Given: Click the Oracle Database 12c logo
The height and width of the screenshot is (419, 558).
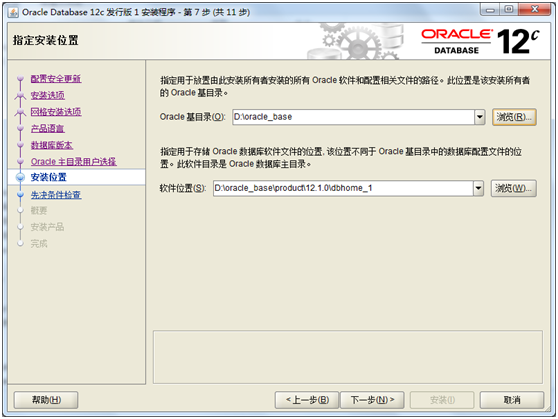Looking at the screenshot, I should click(480, 42).
